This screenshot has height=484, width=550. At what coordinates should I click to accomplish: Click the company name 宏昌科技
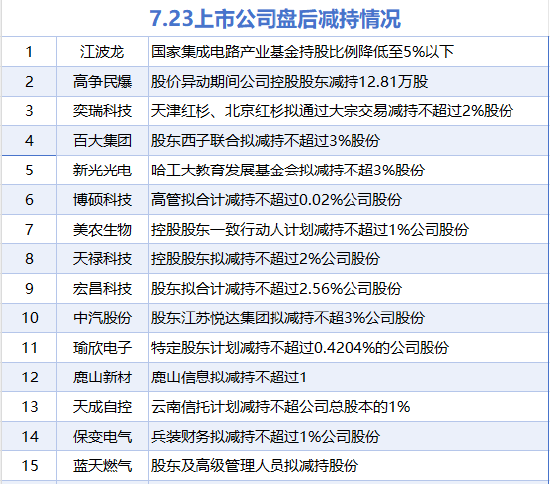pyautogui.click(x=102, y=289)
